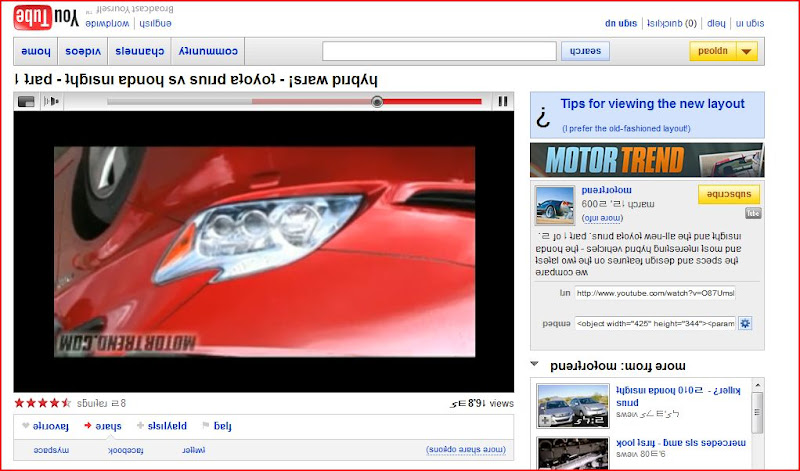Click the small Tube badge under subscribe

753,213
